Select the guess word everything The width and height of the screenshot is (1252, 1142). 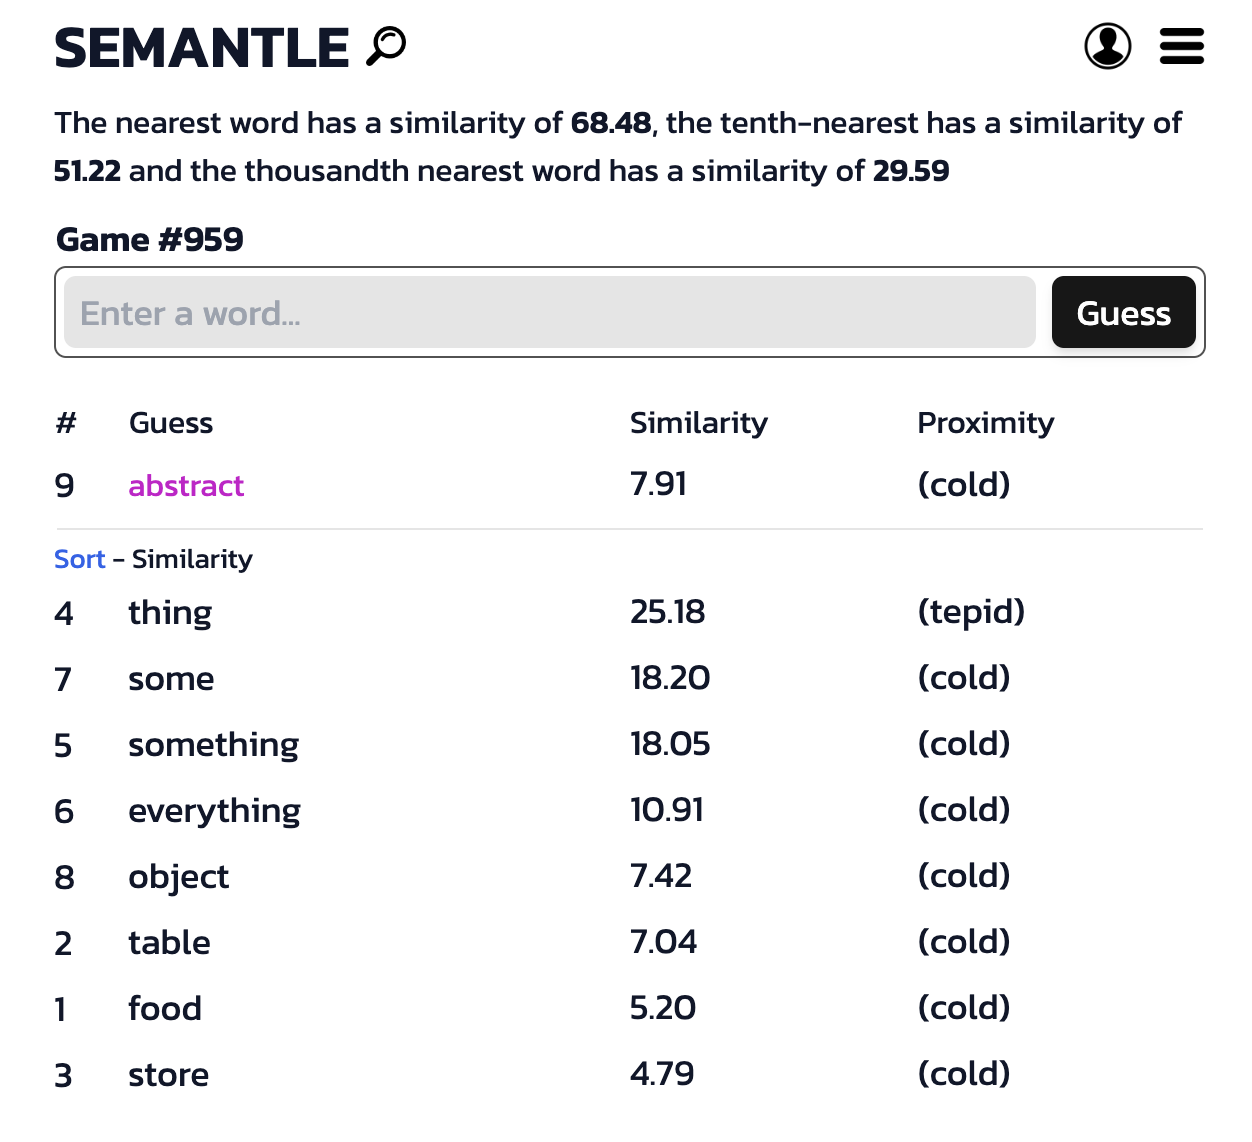pyautogui.click(x=214, y=810)
